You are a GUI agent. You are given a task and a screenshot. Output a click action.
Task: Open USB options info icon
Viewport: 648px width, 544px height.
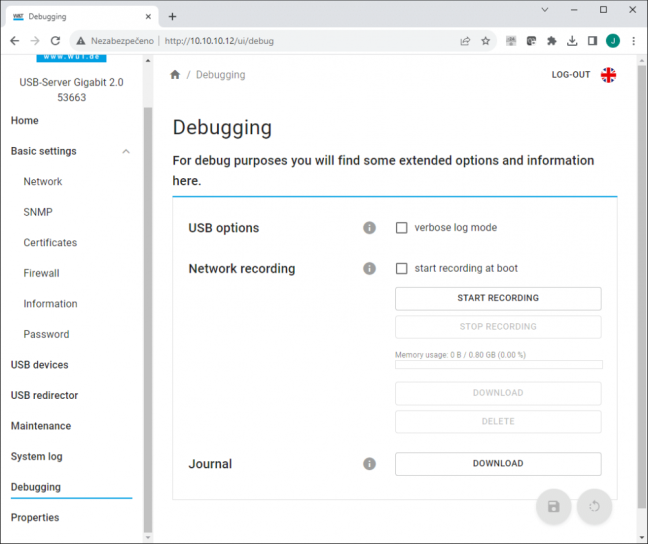pos(369,227)
